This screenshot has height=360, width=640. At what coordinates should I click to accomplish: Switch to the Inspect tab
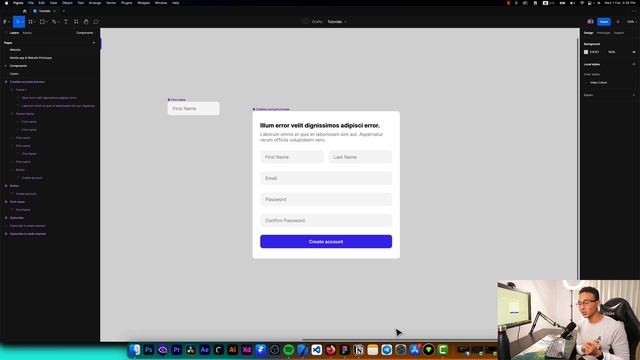[x=619, y=33]
